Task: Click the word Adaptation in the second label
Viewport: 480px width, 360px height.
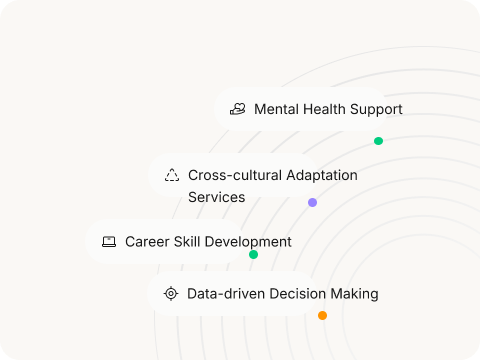Action: [322, 176]
